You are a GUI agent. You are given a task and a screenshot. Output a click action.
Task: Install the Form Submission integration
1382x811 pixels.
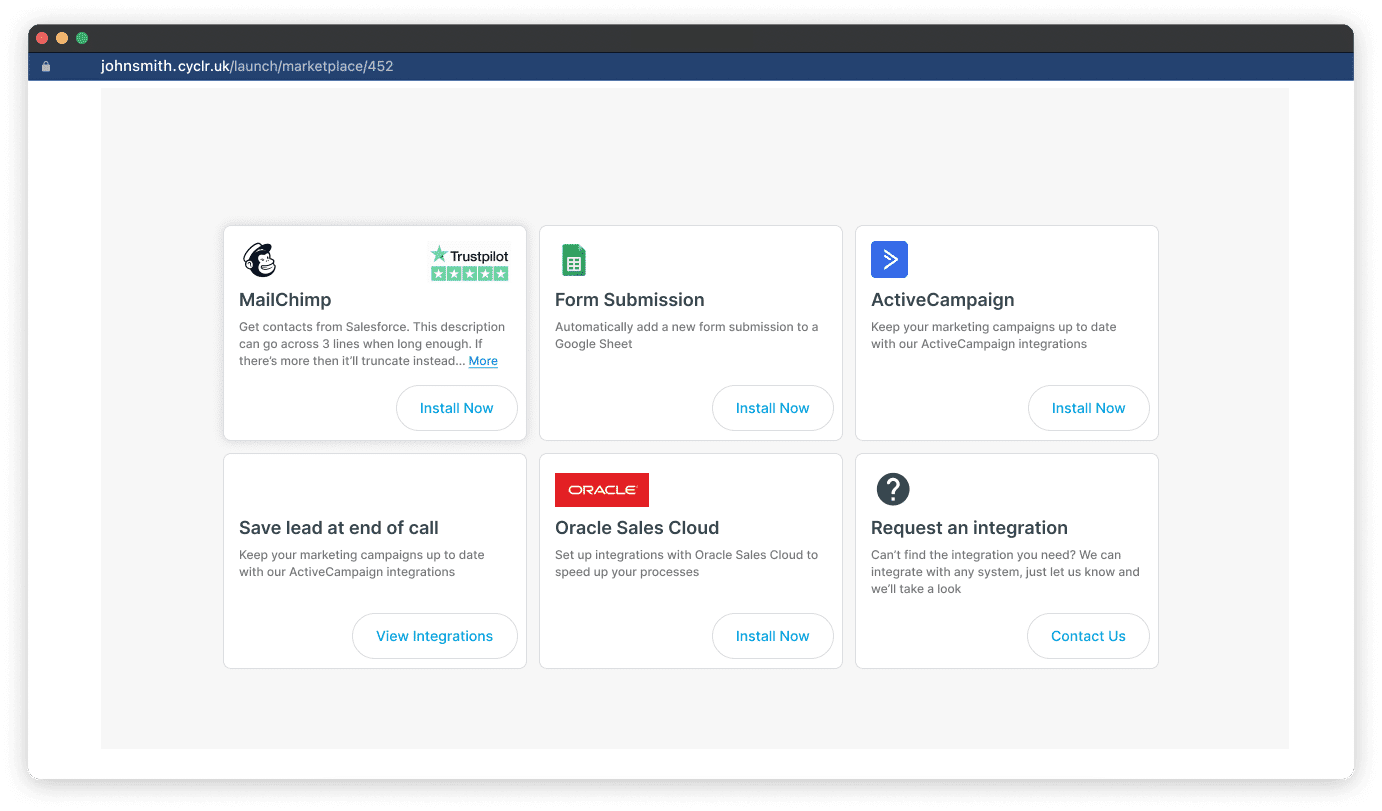pyautogui.click(x=772, y=408)
